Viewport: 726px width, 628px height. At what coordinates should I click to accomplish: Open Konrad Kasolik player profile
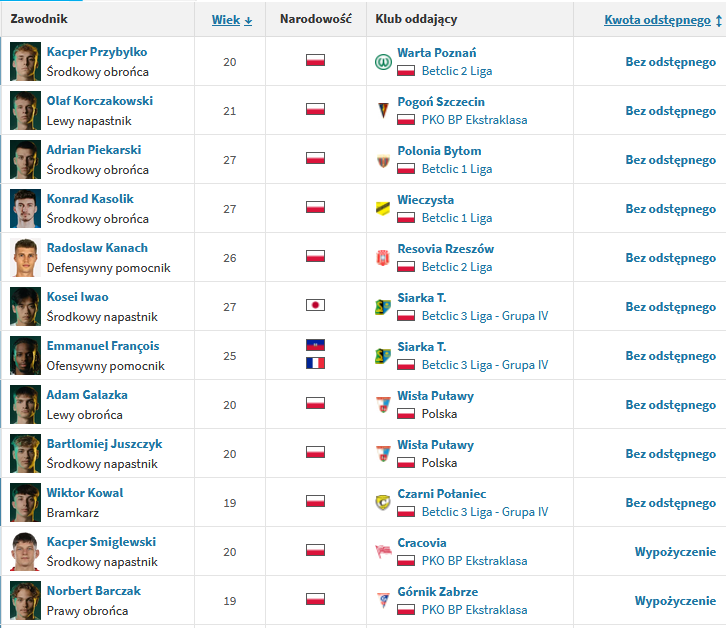[x=90, y=199]
